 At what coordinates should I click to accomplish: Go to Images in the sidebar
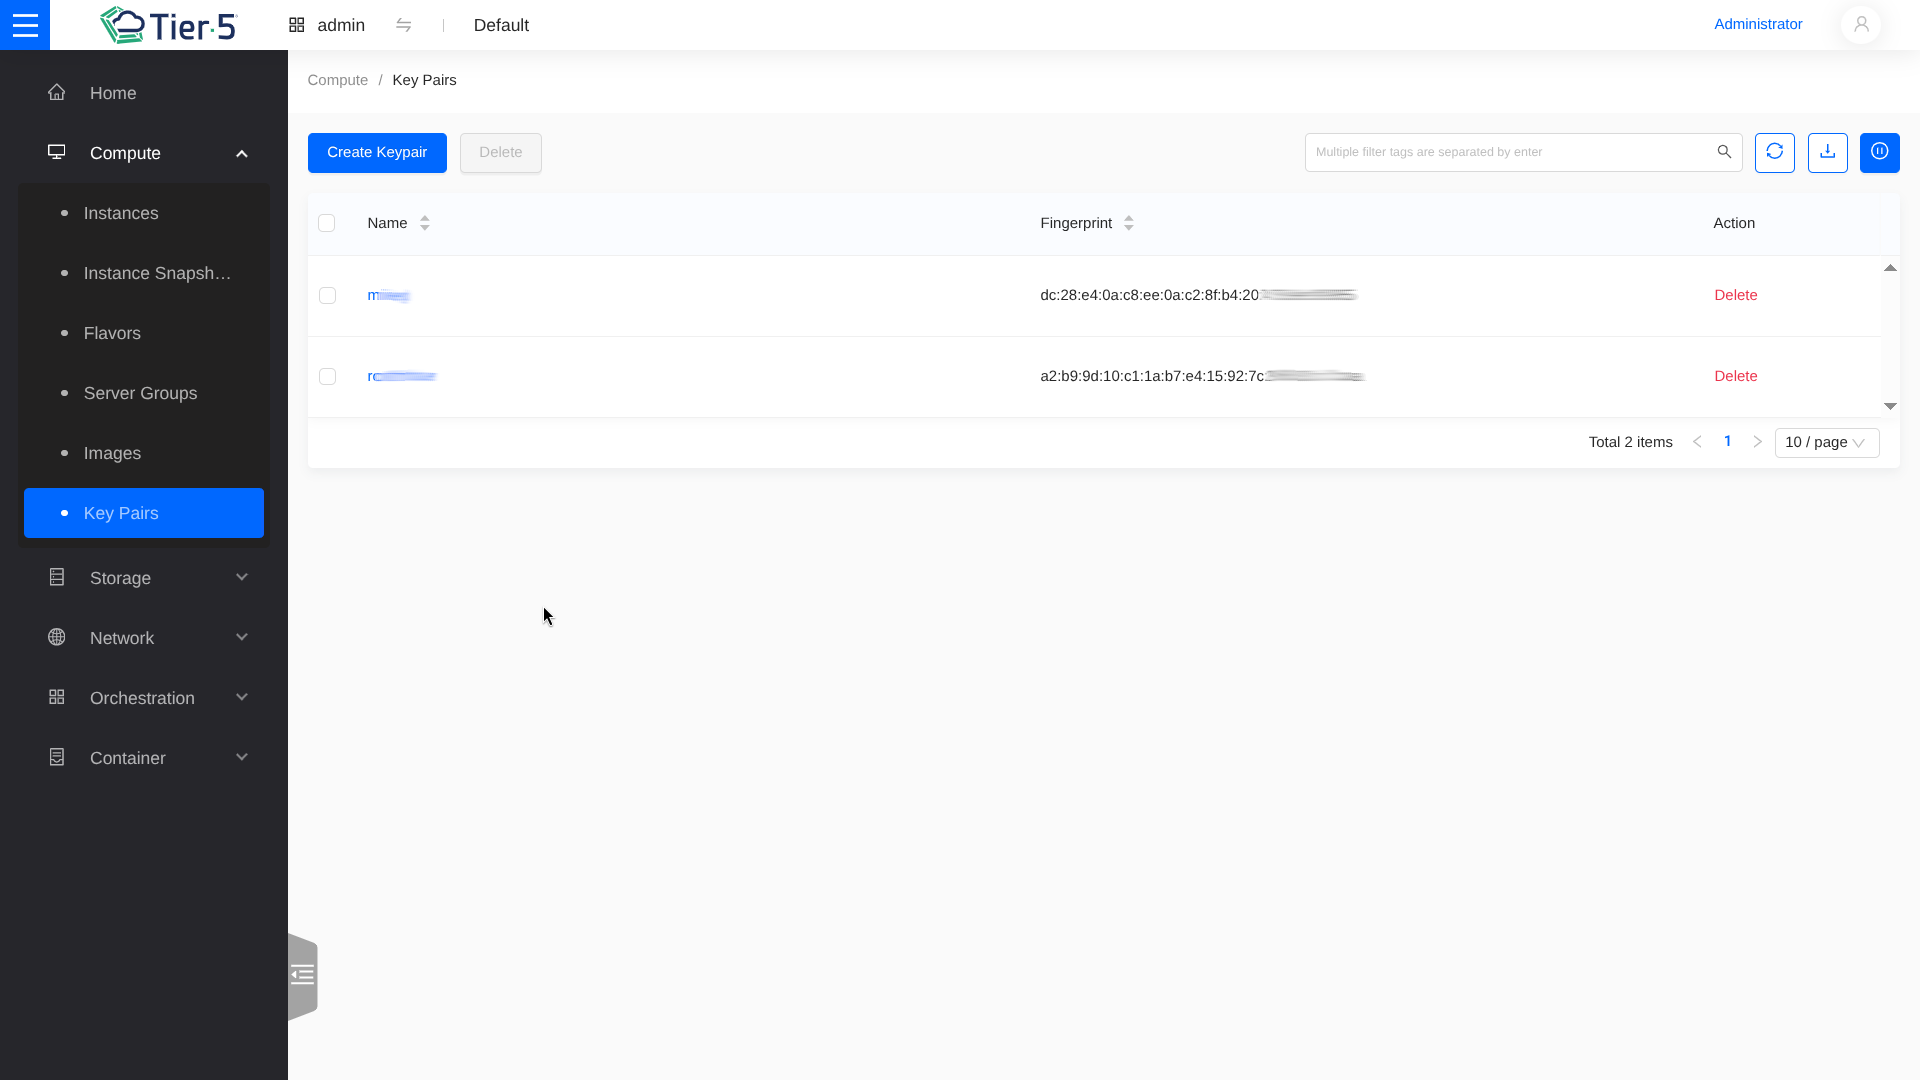(112, 453)
